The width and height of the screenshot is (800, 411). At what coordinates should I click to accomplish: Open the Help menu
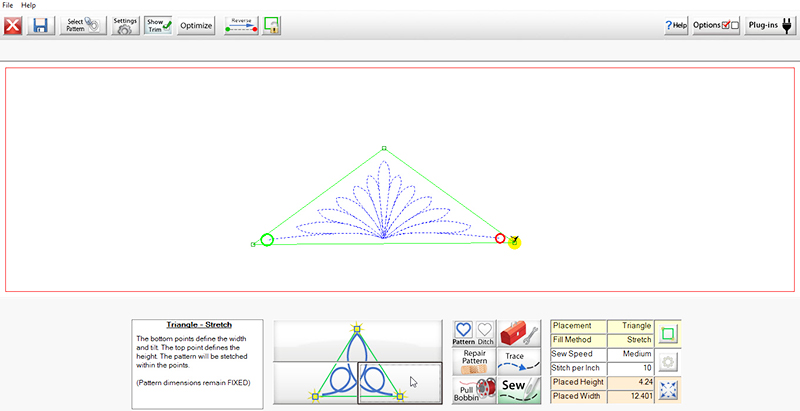click(28, 6)
